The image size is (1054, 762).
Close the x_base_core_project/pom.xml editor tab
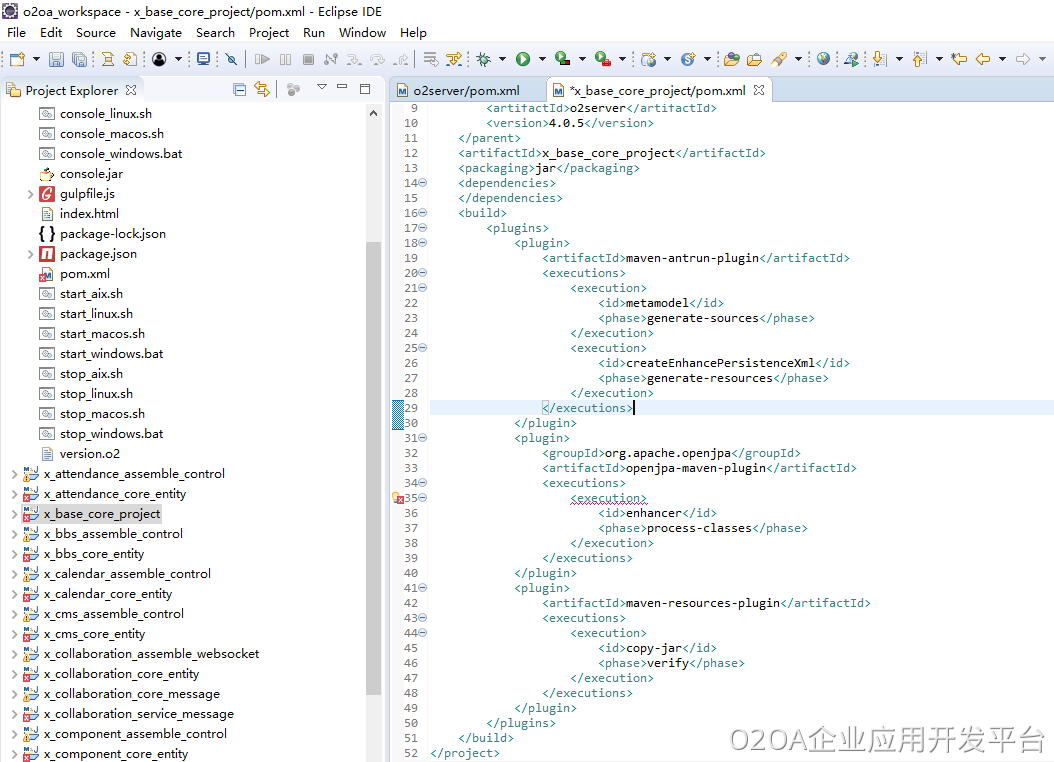click(x=759, y=90)
